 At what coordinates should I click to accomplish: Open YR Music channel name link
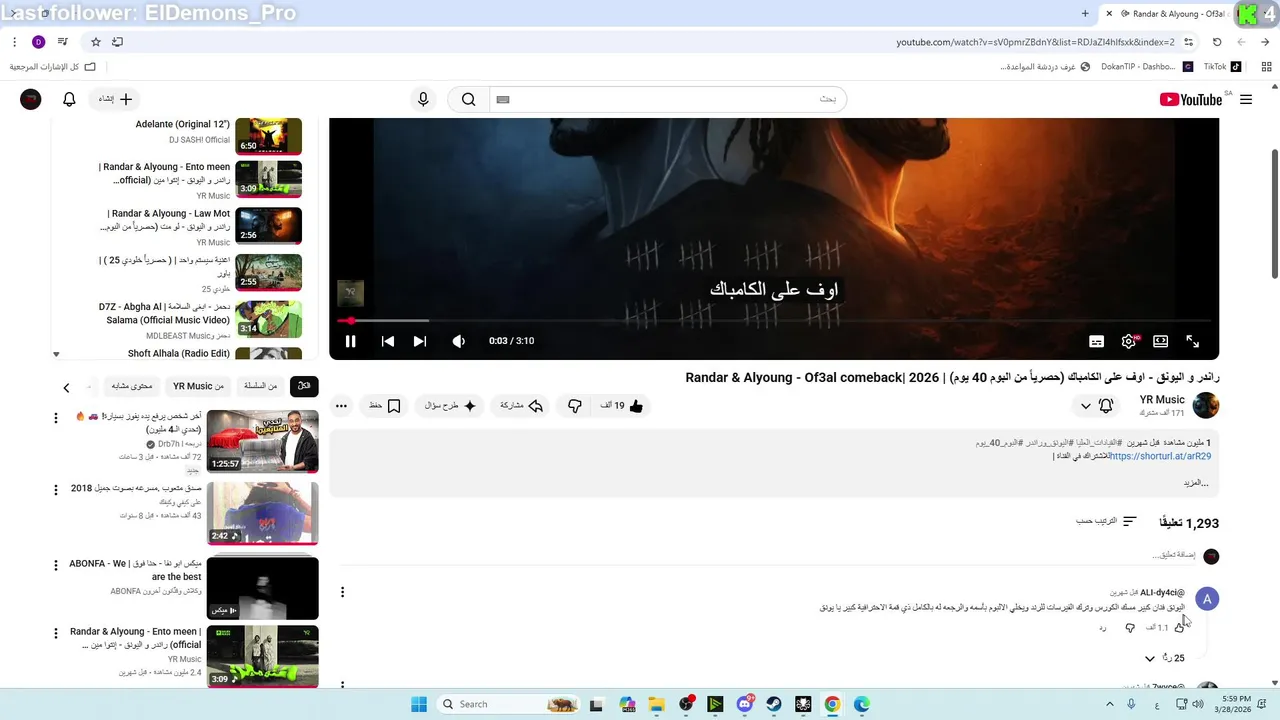1162,400
